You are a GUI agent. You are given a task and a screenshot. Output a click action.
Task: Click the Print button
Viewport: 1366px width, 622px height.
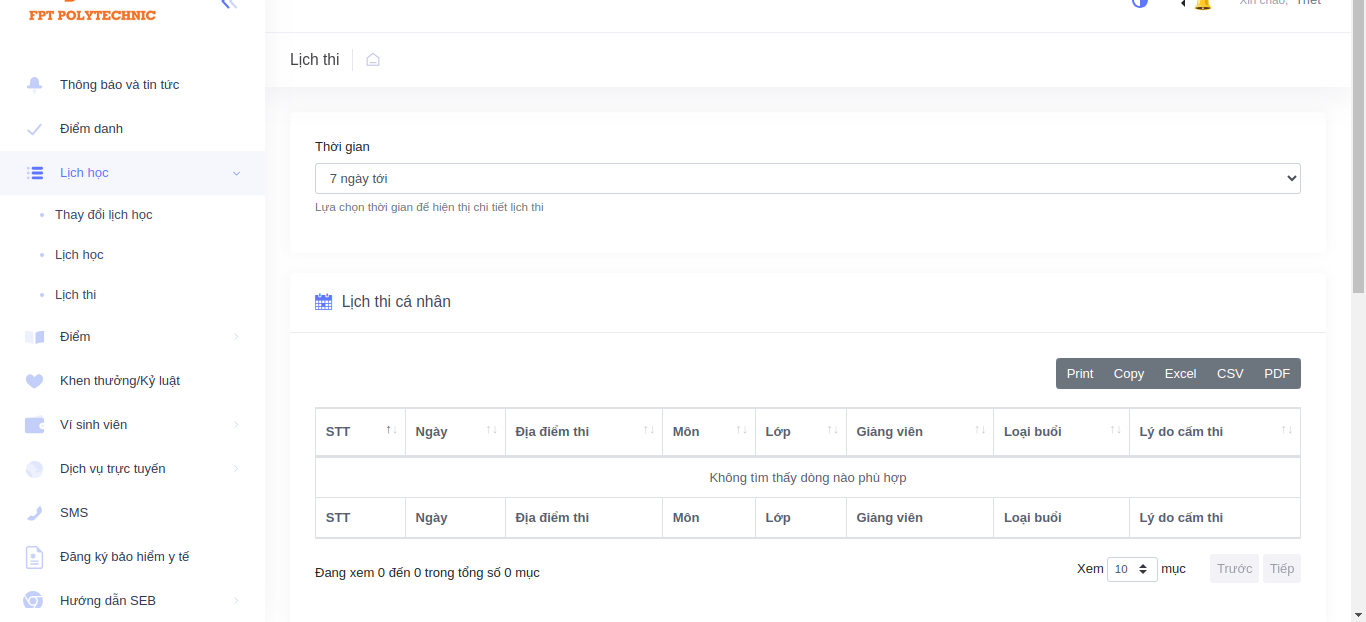(1080, 374)
